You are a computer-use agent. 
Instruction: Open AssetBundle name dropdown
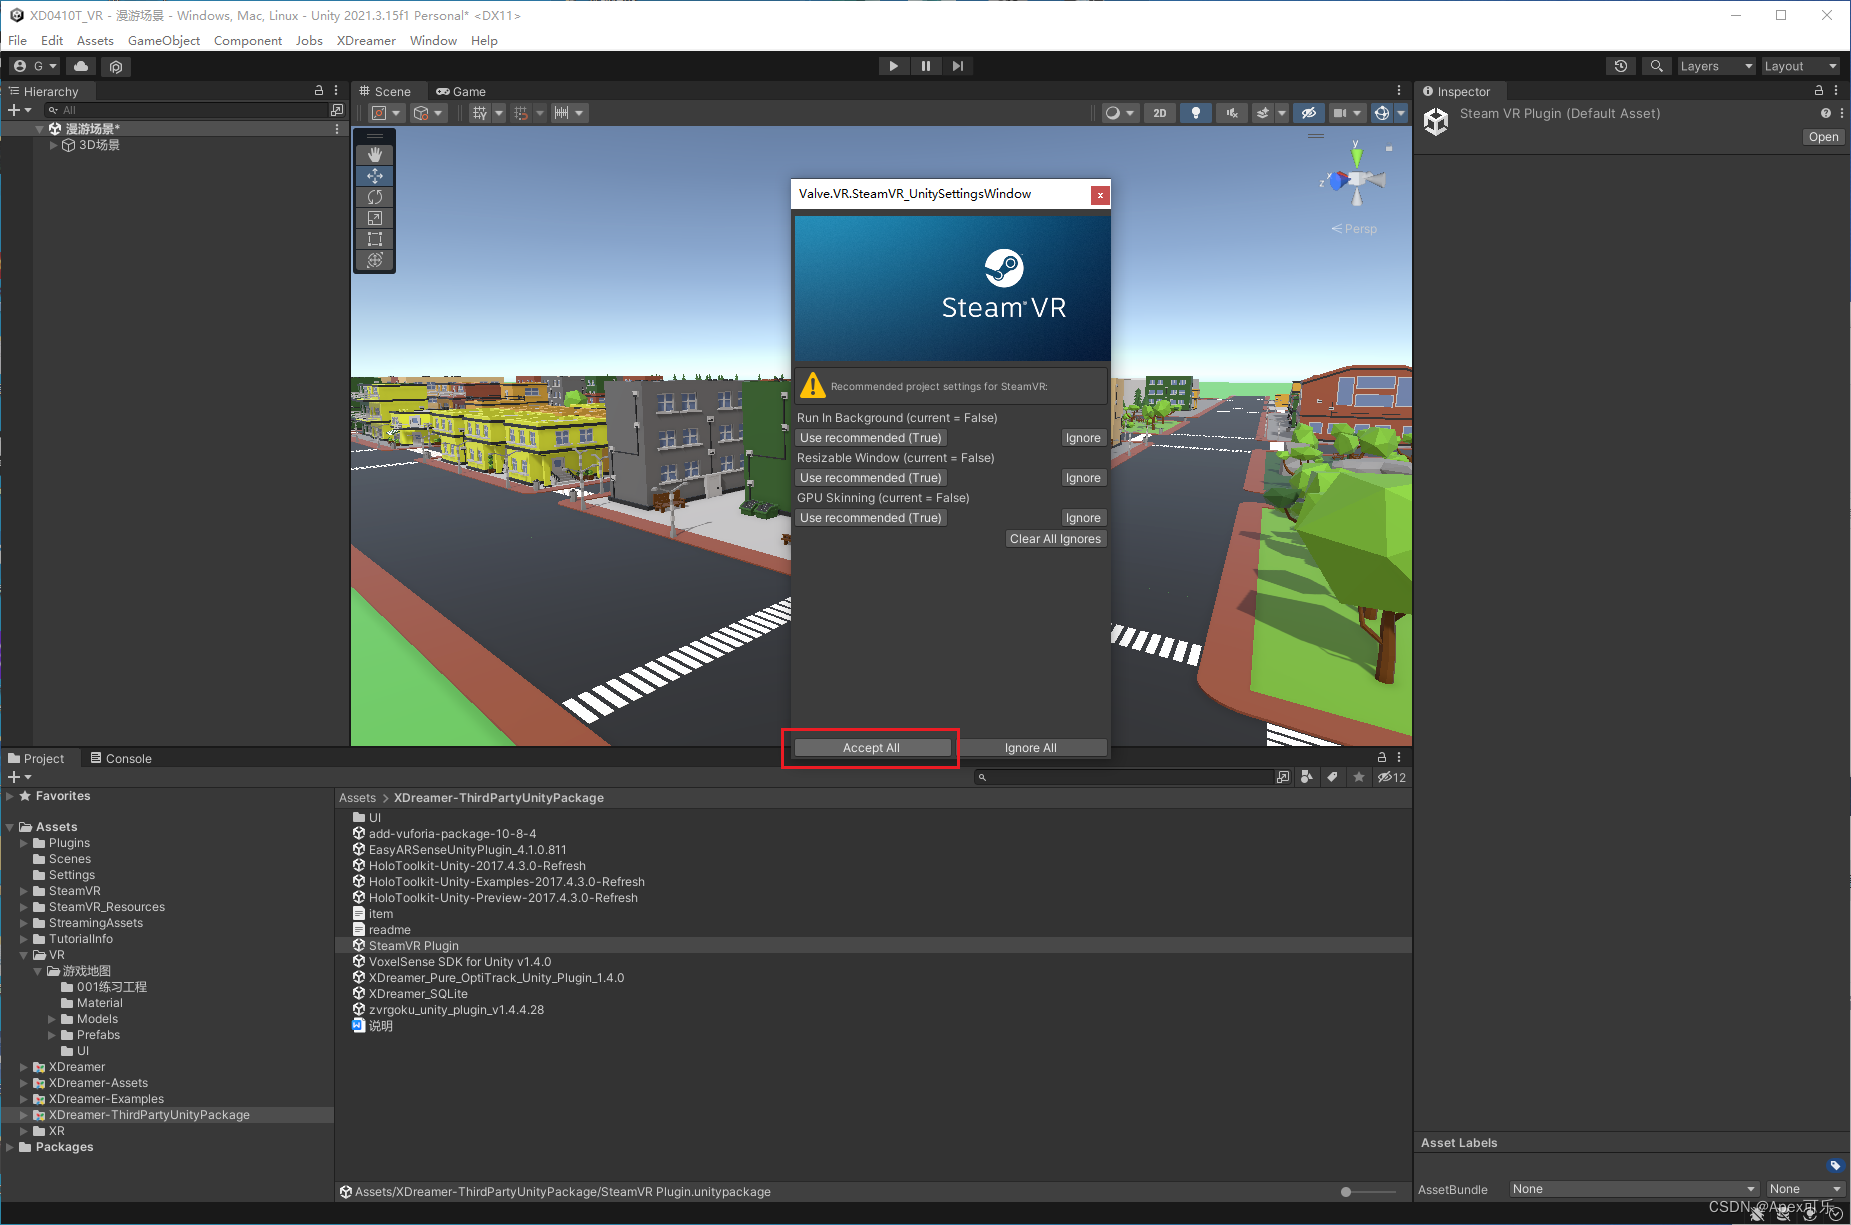tap(1634, 1189)
